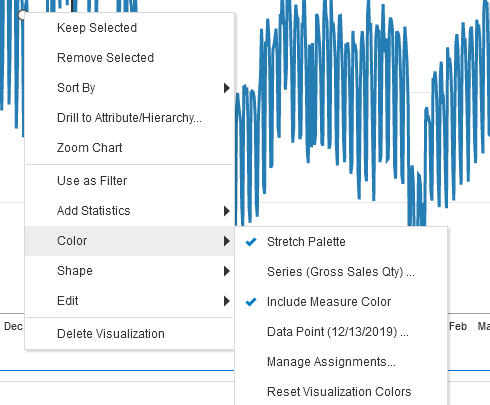Choose Keep Selected from context menu
The image size is (490, 405).
coord(130,28)
